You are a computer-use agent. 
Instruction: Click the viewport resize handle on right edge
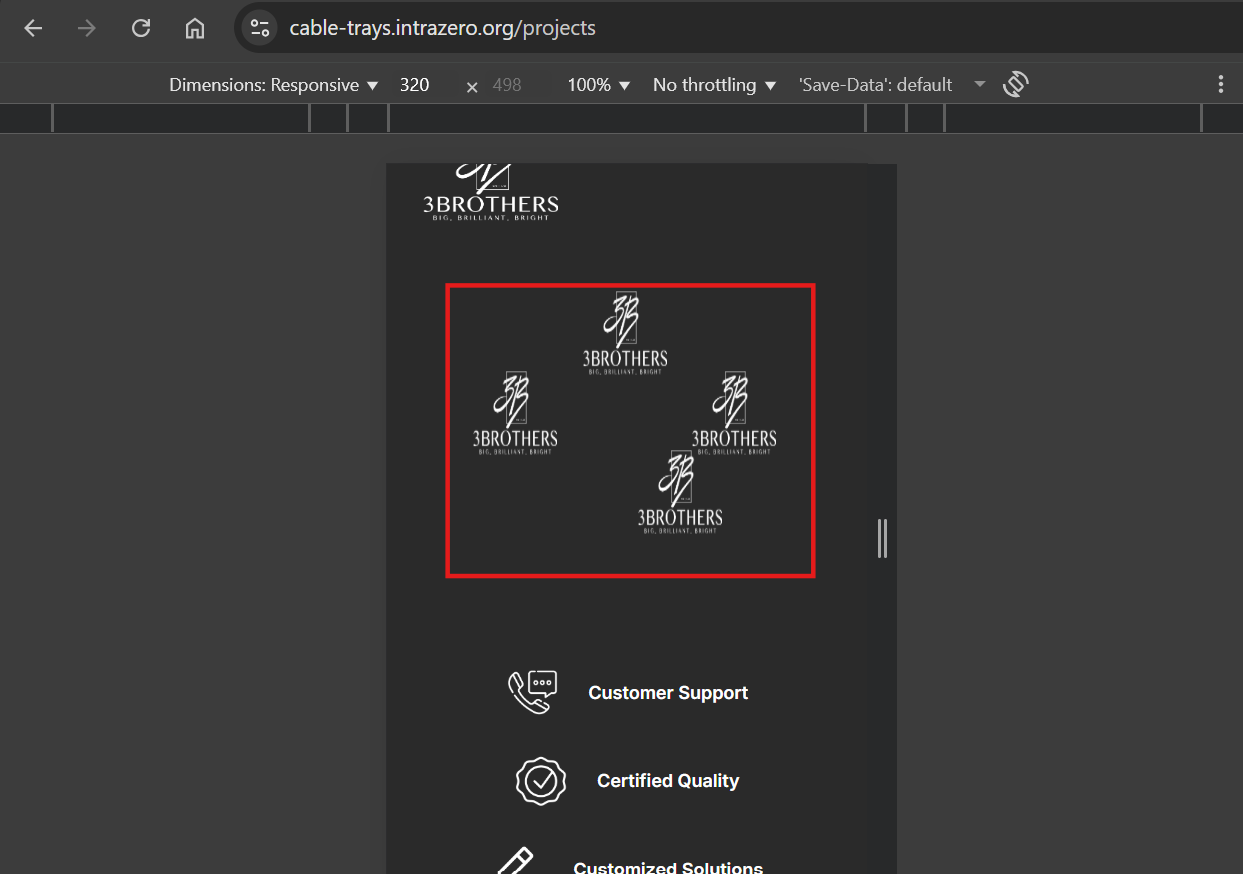tap(882, 538)
